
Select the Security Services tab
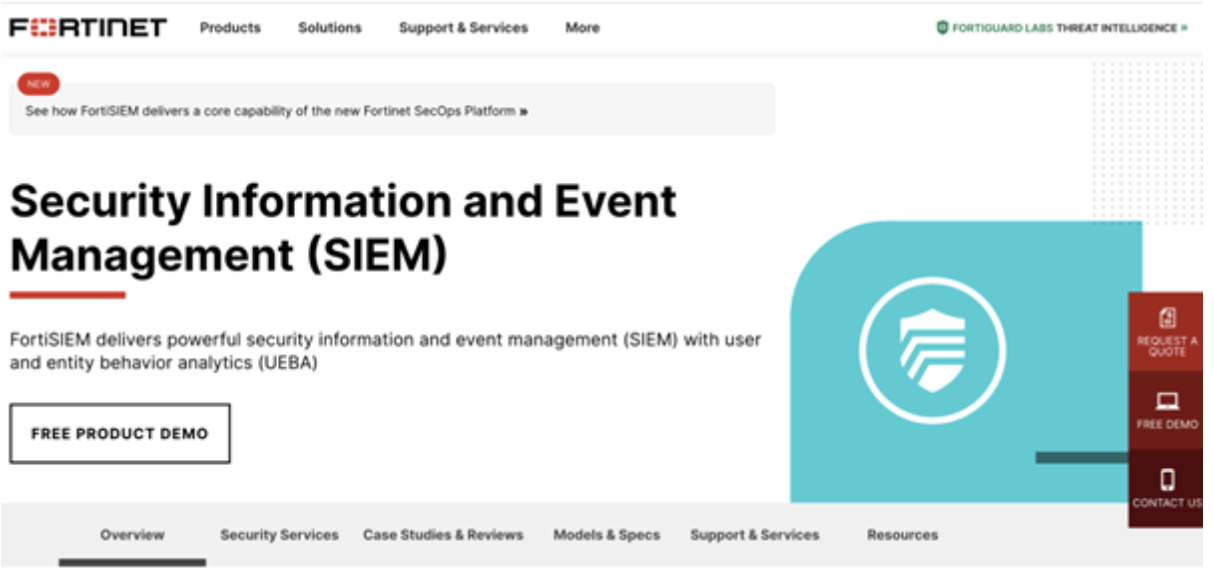click(279, 535)
